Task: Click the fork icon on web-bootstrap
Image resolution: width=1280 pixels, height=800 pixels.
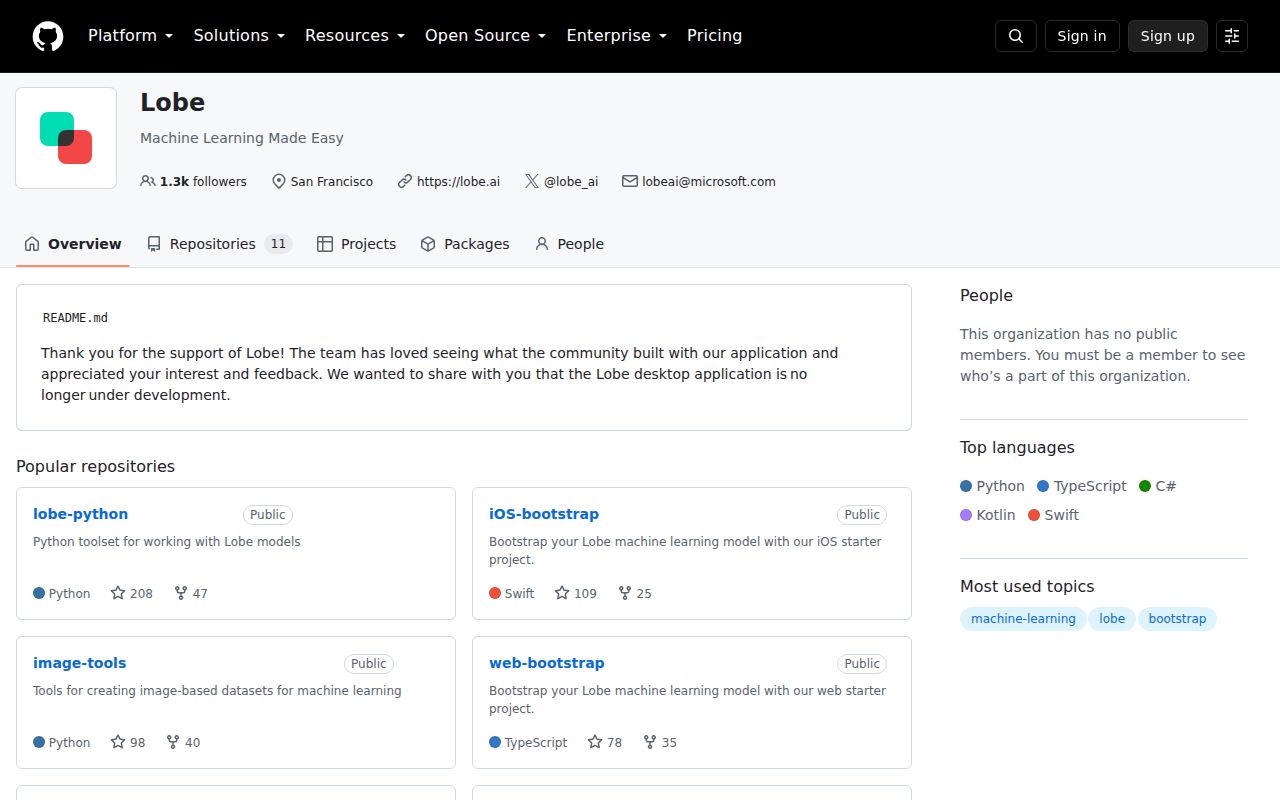Action: (x=650, y=742)
